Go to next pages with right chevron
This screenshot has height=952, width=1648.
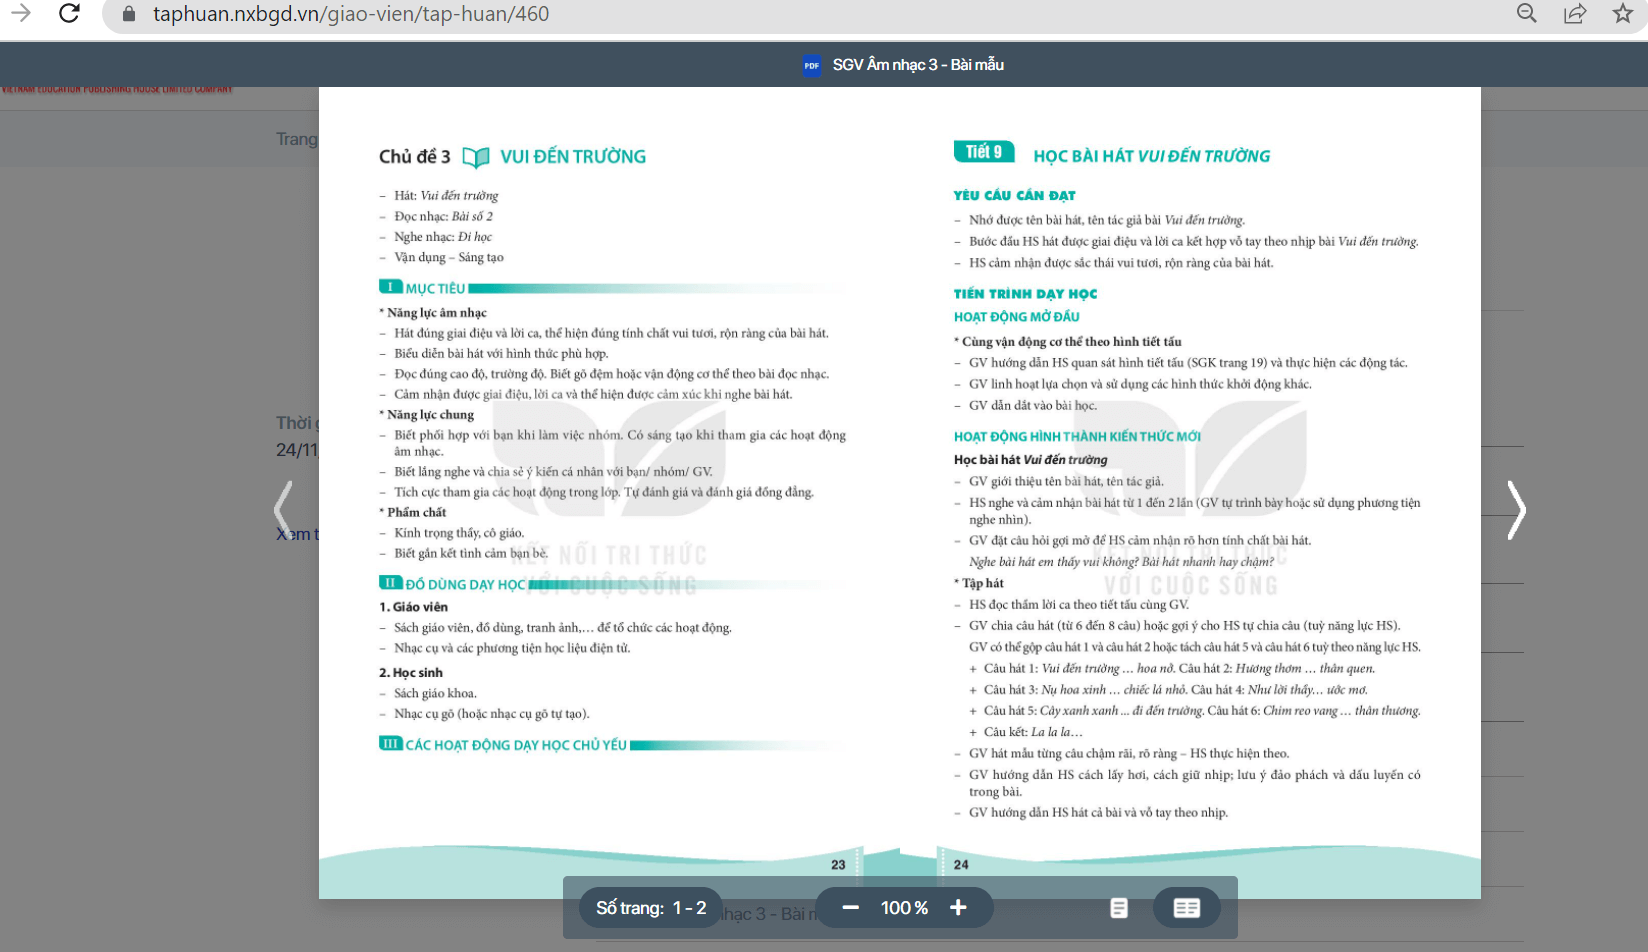coord(1516,510)
